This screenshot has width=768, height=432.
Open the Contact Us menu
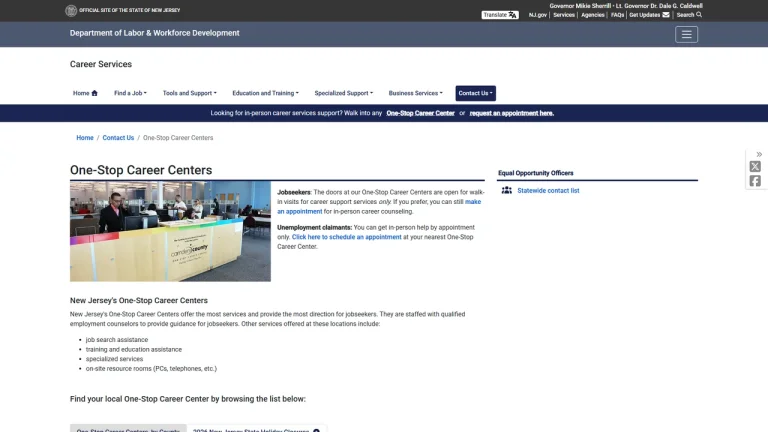pos(475,93)
